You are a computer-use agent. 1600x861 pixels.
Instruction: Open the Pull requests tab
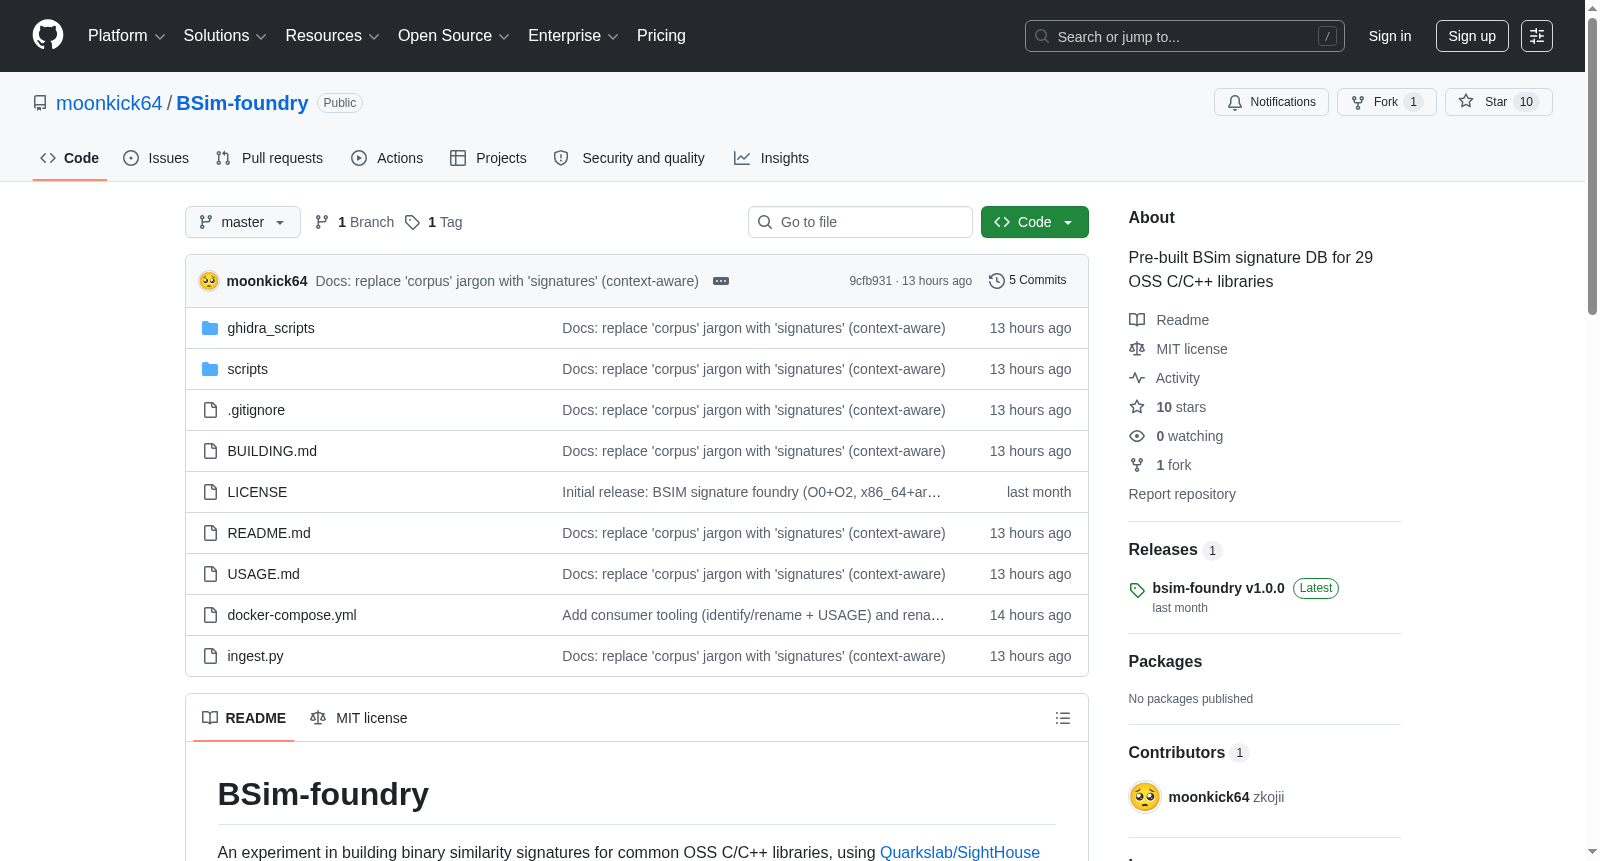click(x=269, y=158)
